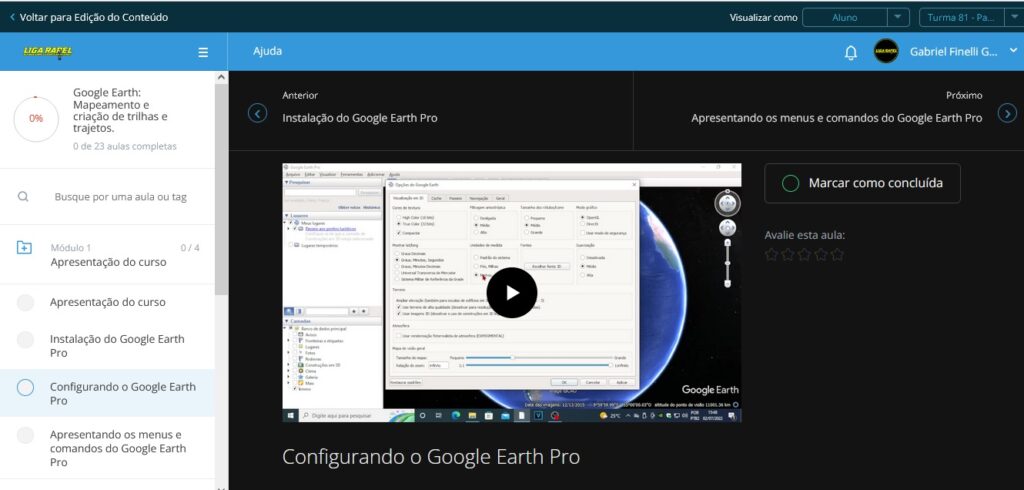Click the Liga Rafel logo
The image size is (1024, 490).
coord(48,52)
